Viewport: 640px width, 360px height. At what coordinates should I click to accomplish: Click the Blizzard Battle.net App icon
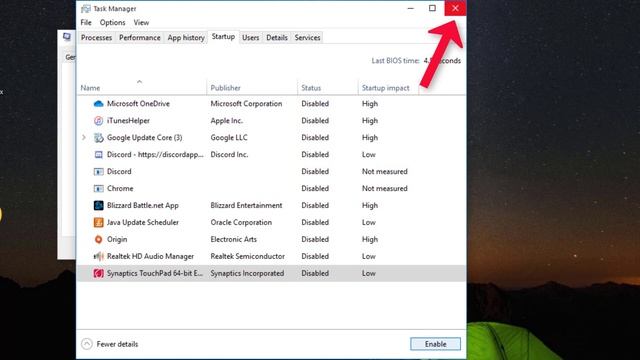tap(98, 205)
